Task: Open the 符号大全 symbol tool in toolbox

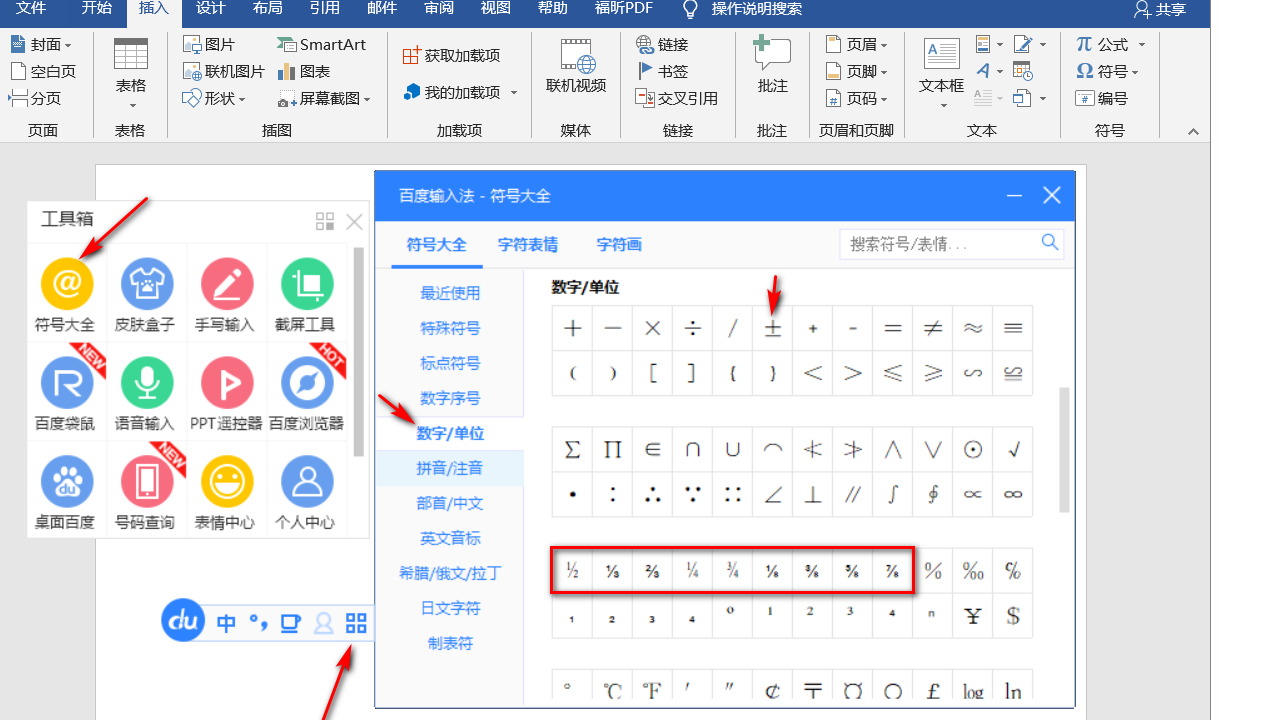Action: (x=67, y=294)
